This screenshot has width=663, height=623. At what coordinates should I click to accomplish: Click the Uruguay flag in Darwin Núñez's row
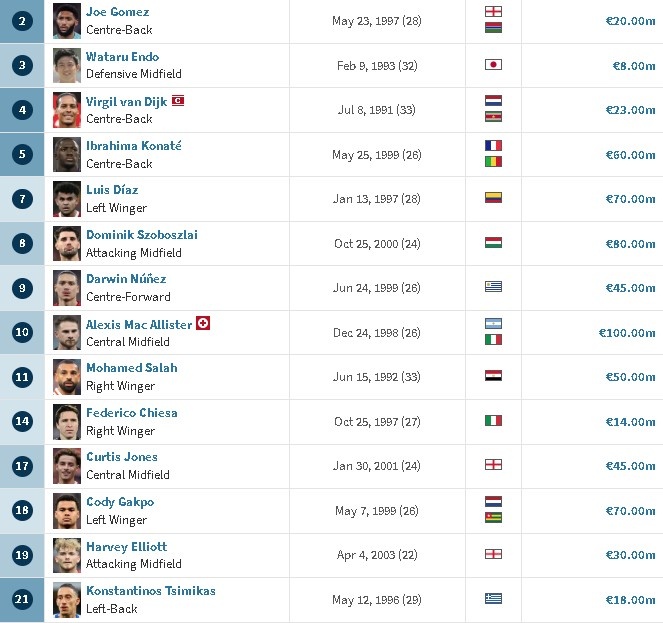[x=492, y=287]
